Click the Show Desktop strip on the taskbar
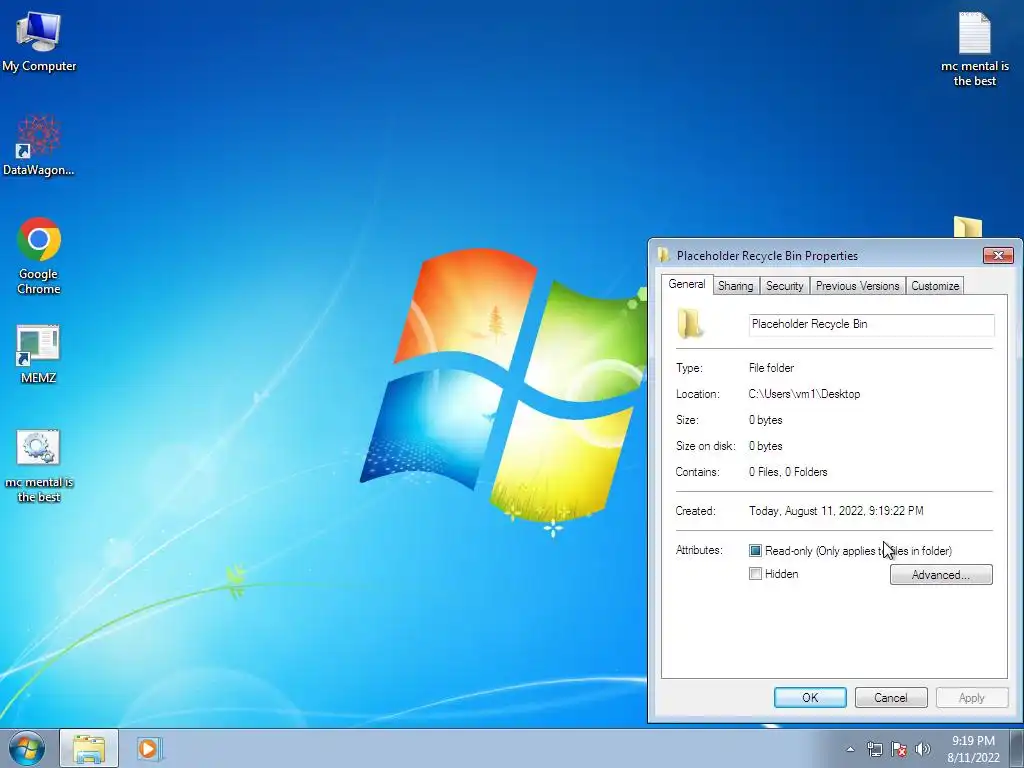 pyautogui.click(x=1017, y=748)
